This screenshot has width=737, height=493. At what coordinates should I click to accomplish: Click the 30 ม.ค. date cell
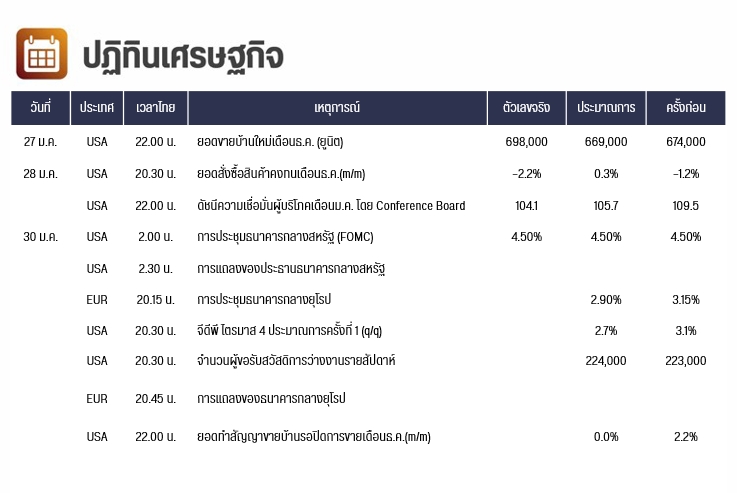40,237
